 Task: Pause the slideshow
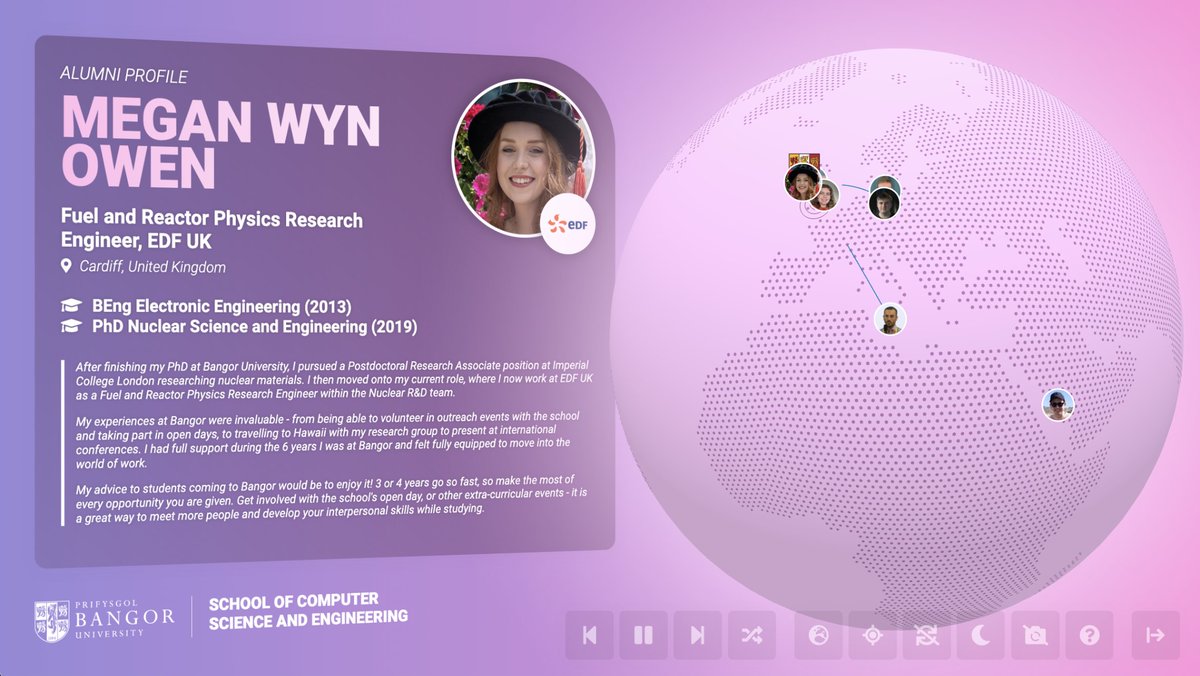(x=644, y=635)
